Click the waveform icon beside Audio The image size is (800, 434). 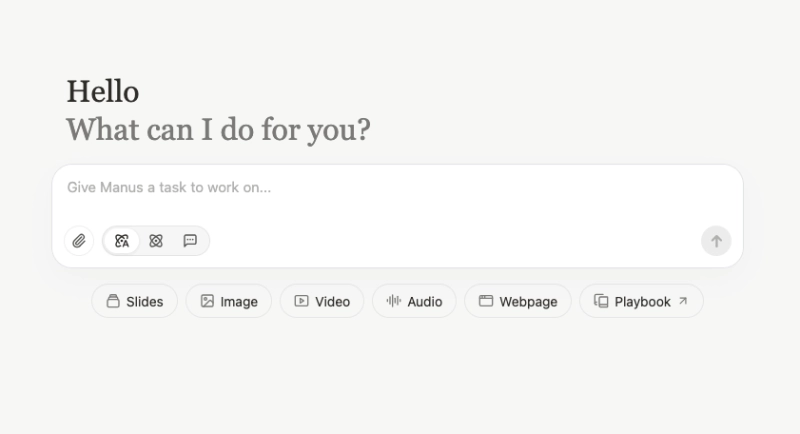[x=393, y=301]
